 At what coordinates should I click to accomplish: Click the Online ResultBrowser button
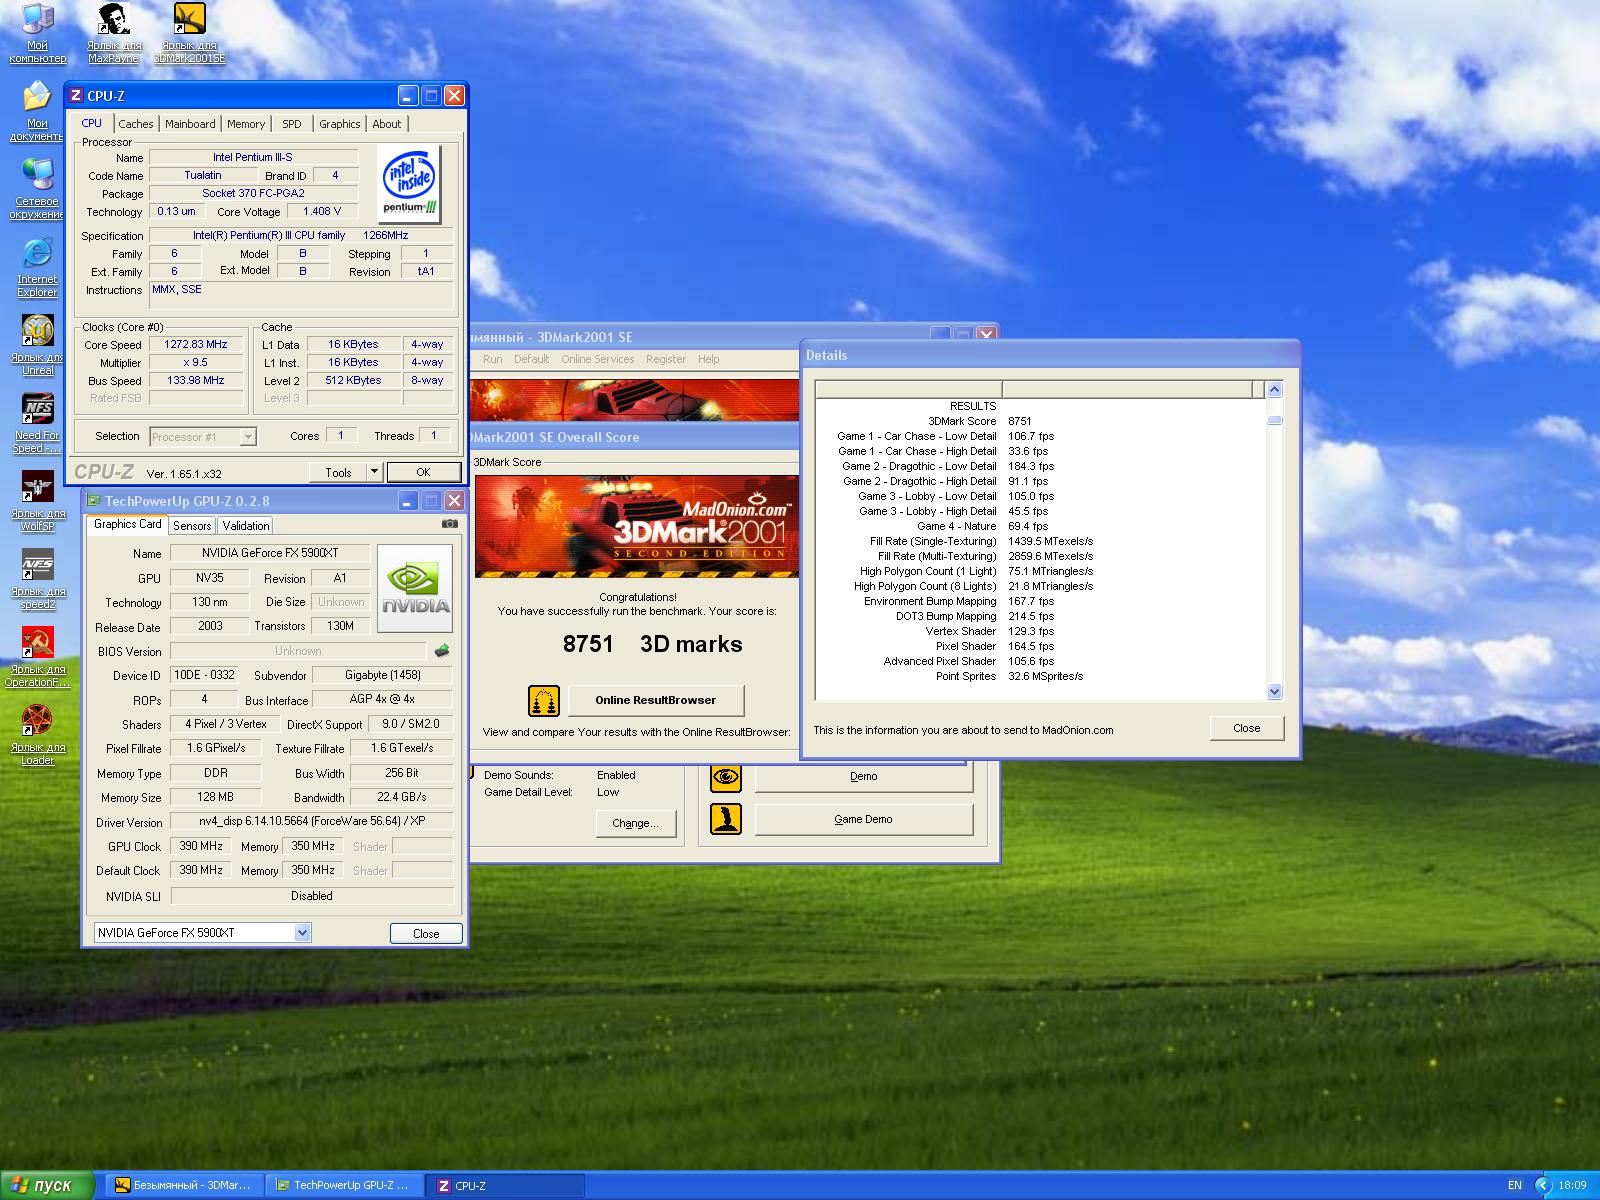[x=656, y=700]
